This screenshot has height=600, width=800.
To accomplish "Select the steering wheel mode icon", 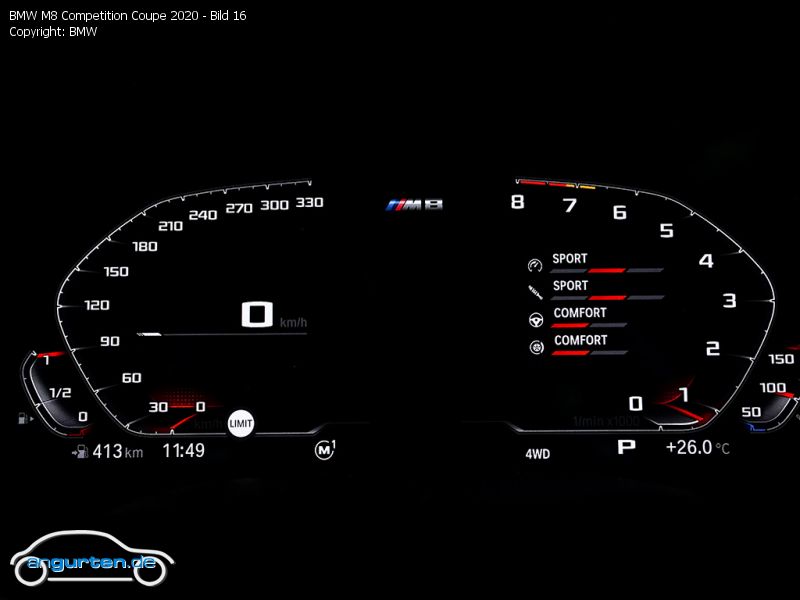I will pyautogui.click(x=536, y=320).
